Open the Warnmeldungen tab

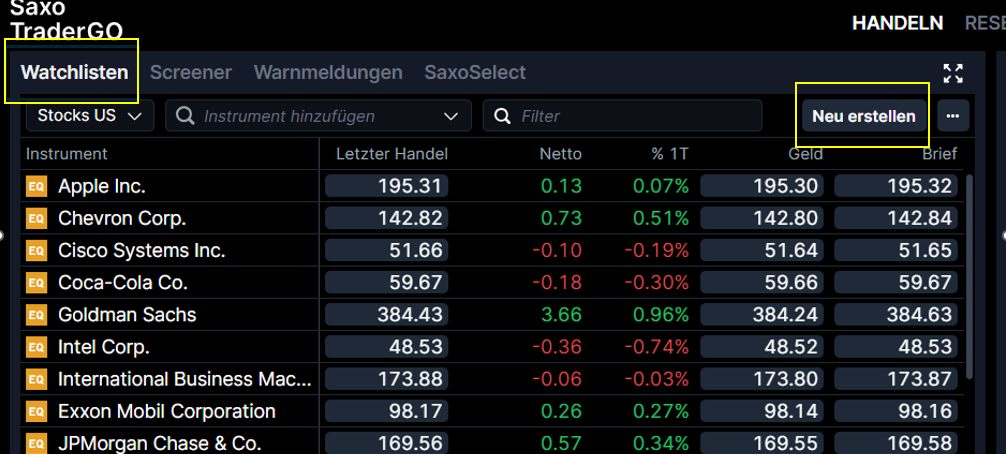pos(328,72)
